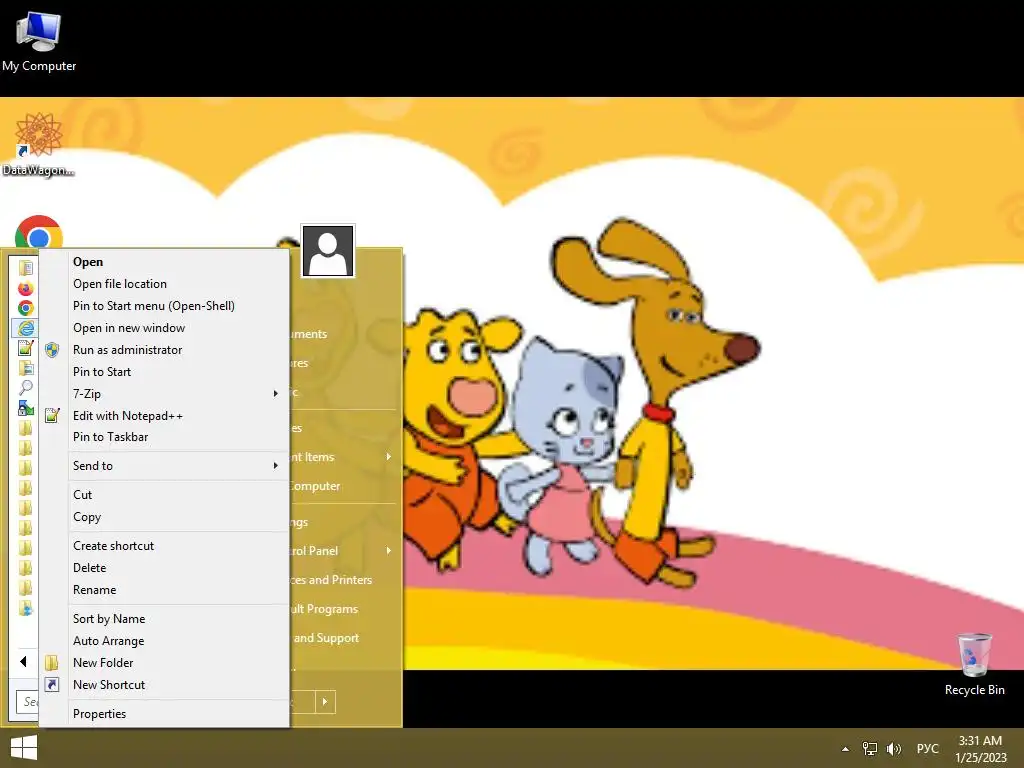The image size is (1024, 768).
Task: Choose Edit with Notepad++ text
Action: [x=128, y=416]
